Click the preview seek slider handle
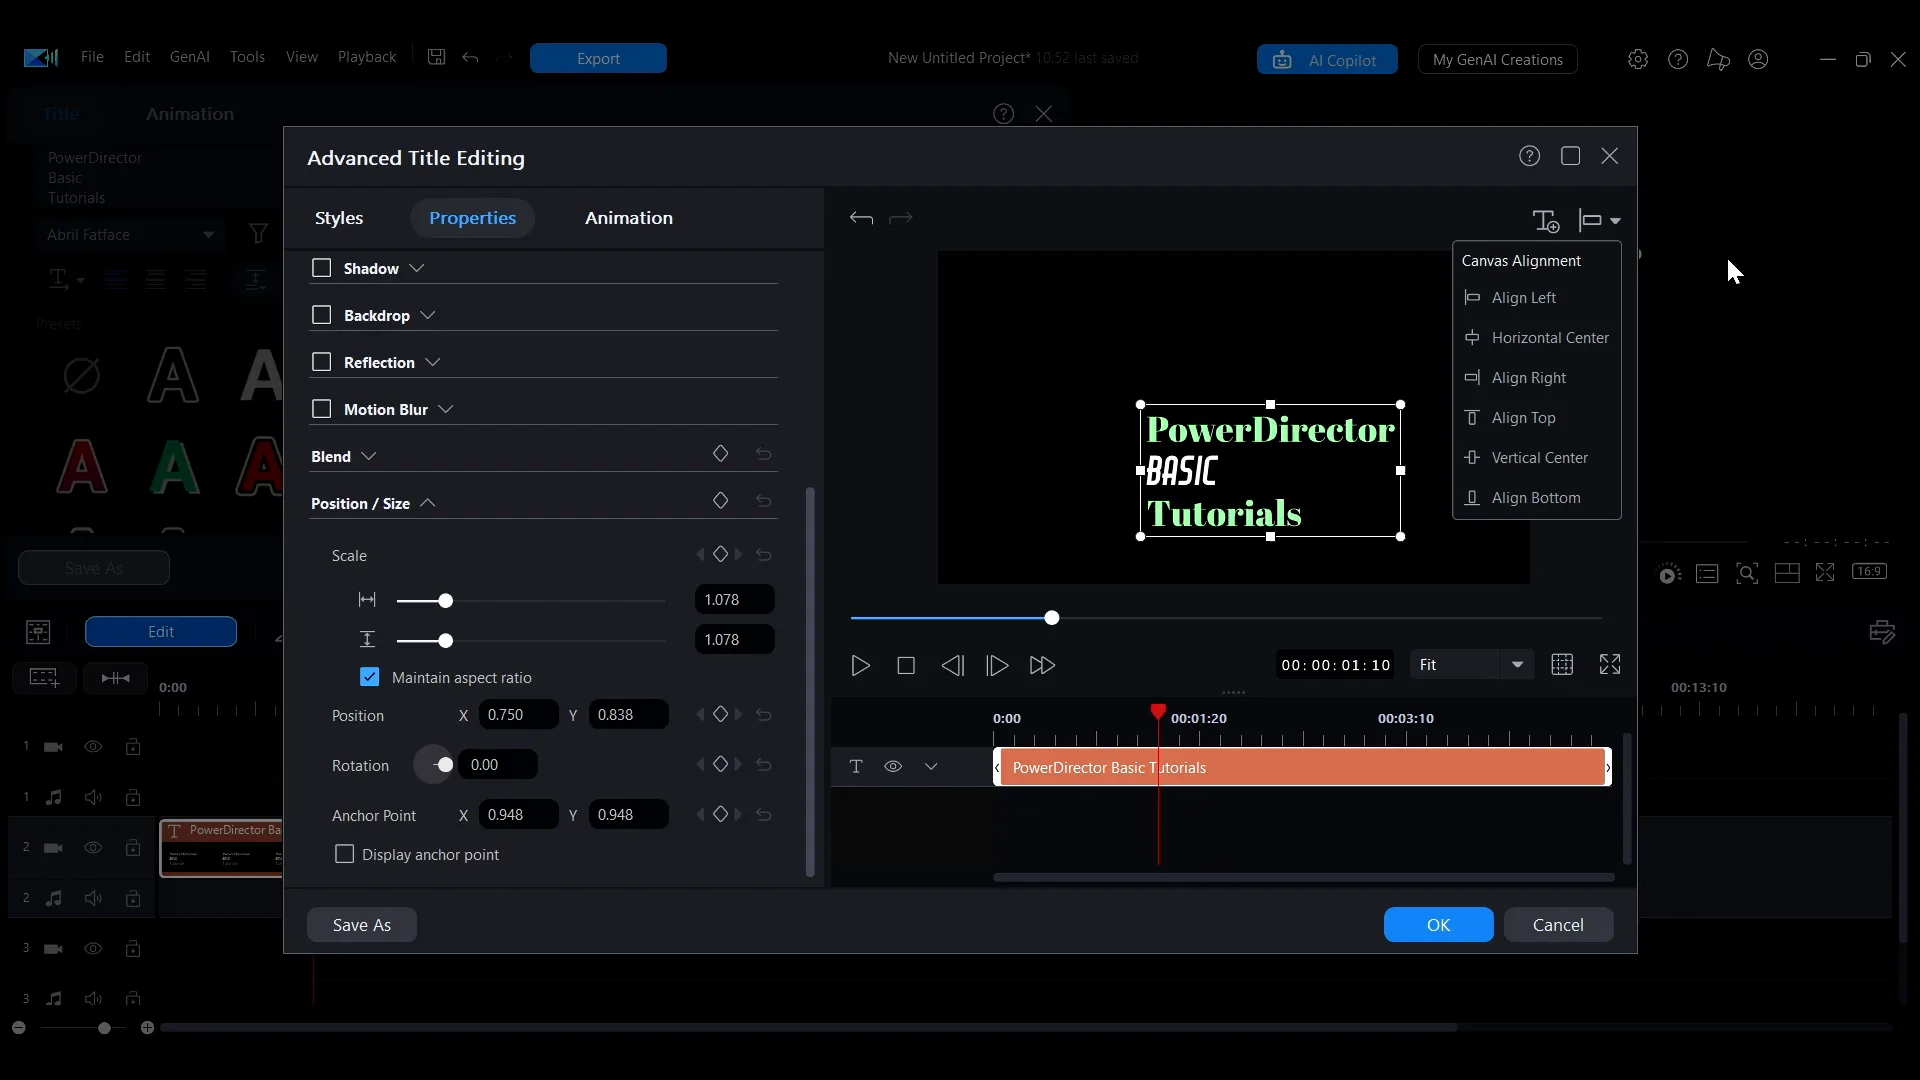The image size is (1920, 1080). pyautogui.click(x=1052, y=618)
